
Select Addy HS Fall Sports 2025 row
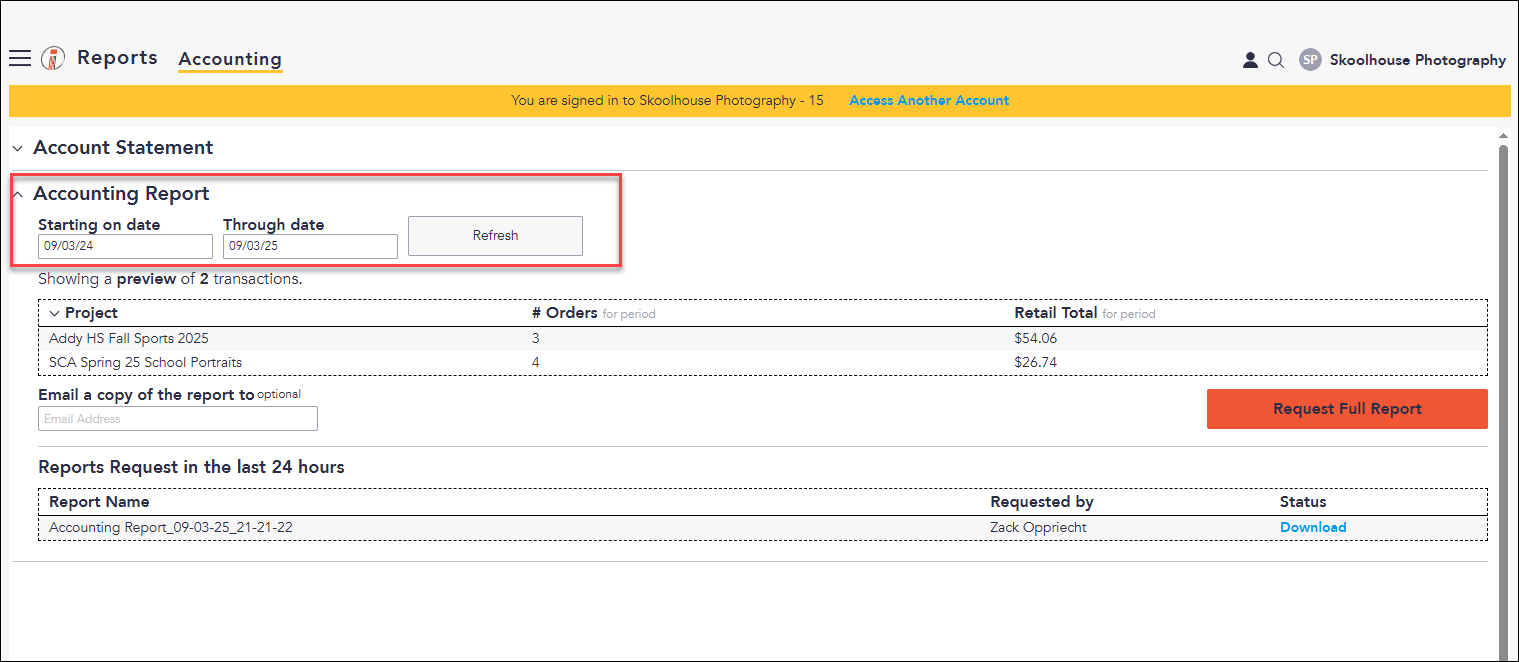coord(763,339)
